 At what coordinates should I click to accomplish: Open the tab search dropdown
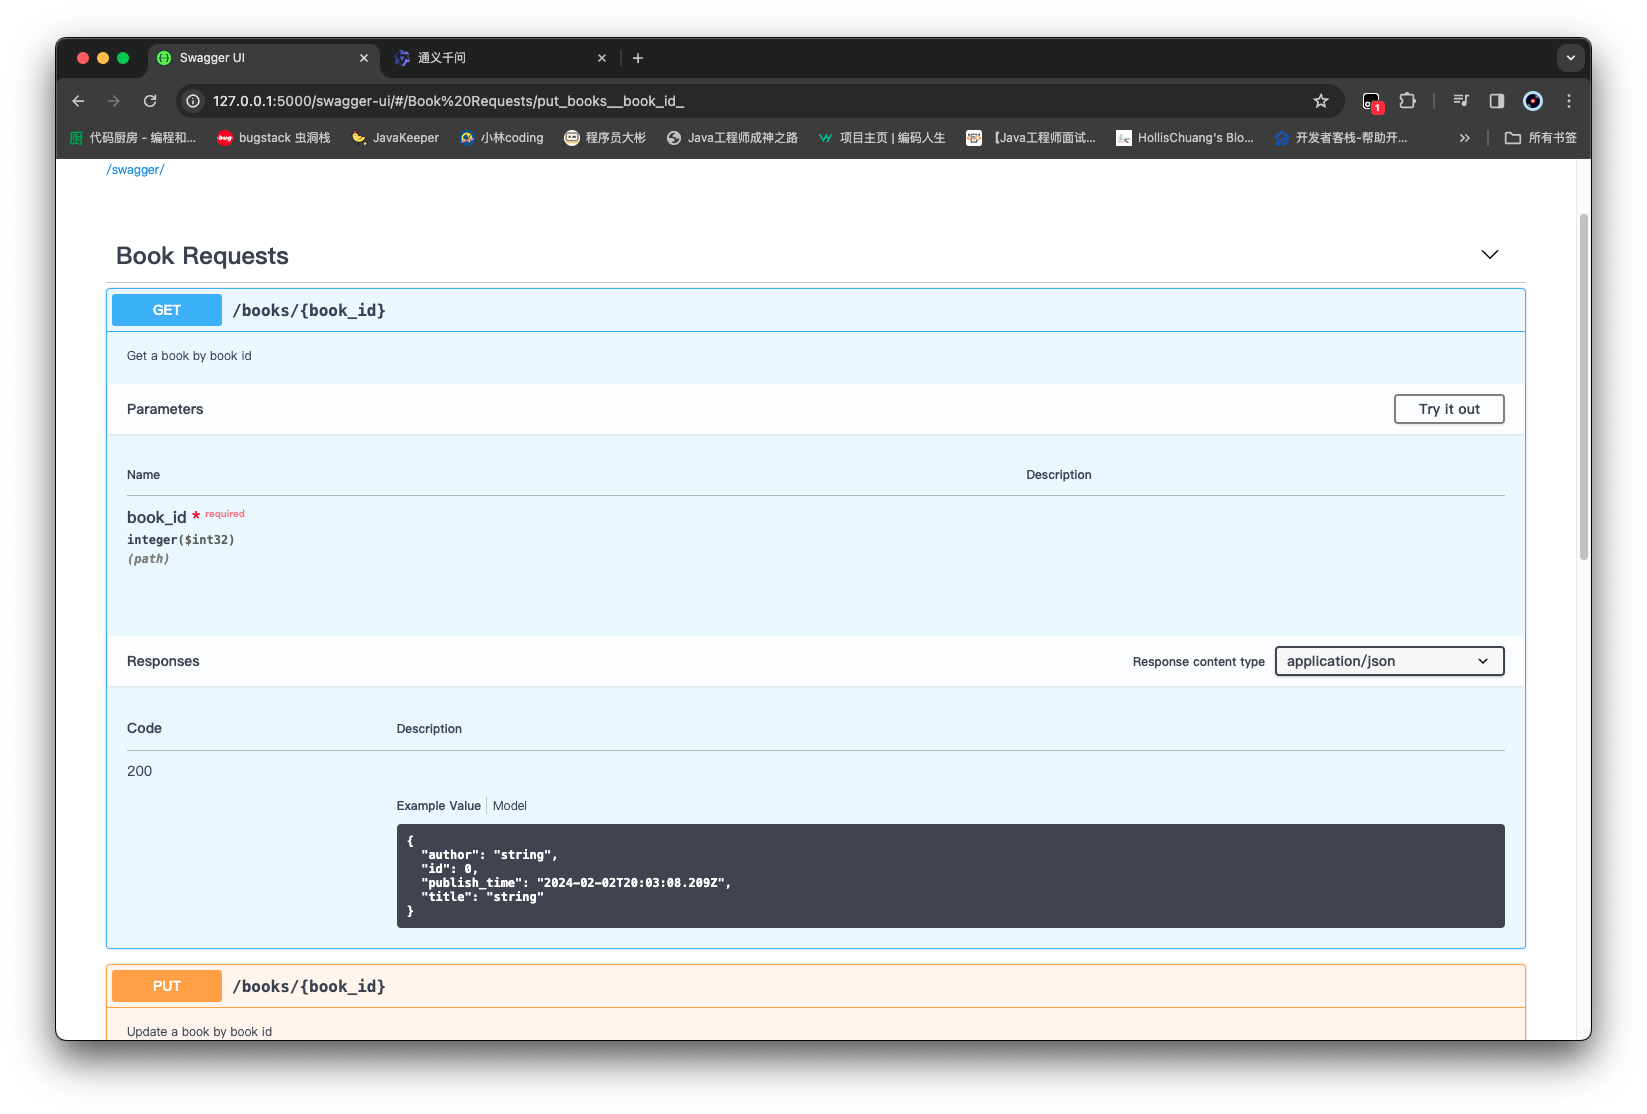pyautogui.click(x=1570, y=58)
